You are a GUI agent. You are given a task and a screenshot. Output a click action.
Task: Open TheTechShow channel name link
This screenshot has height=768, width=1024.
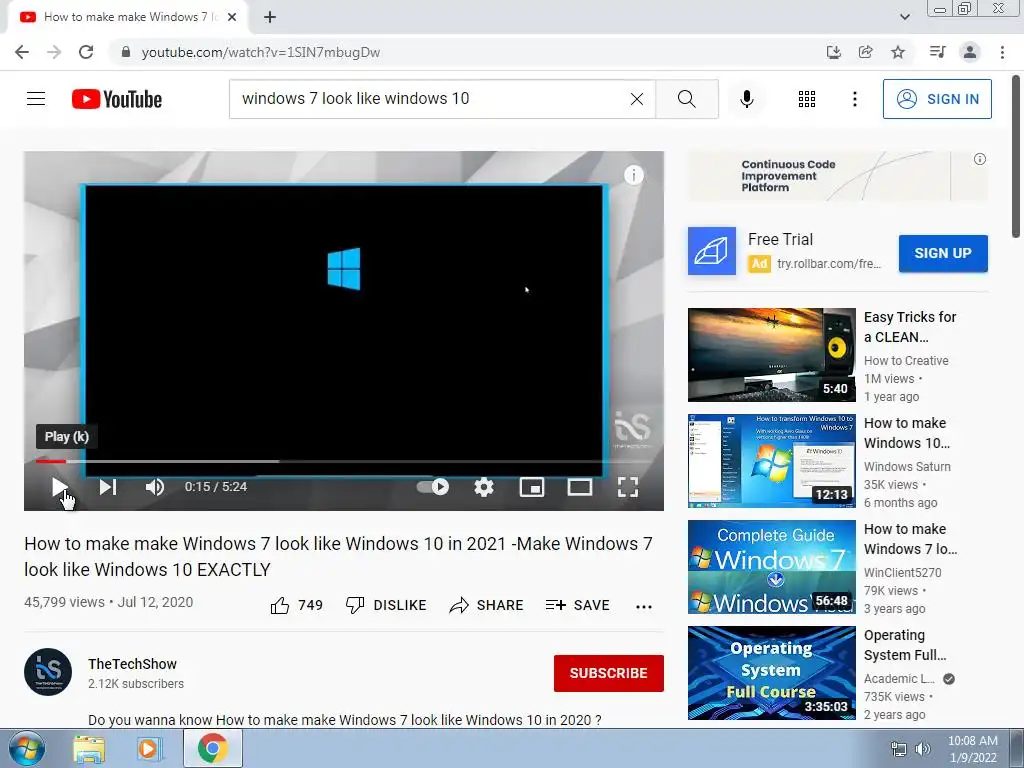pos(133,664)
